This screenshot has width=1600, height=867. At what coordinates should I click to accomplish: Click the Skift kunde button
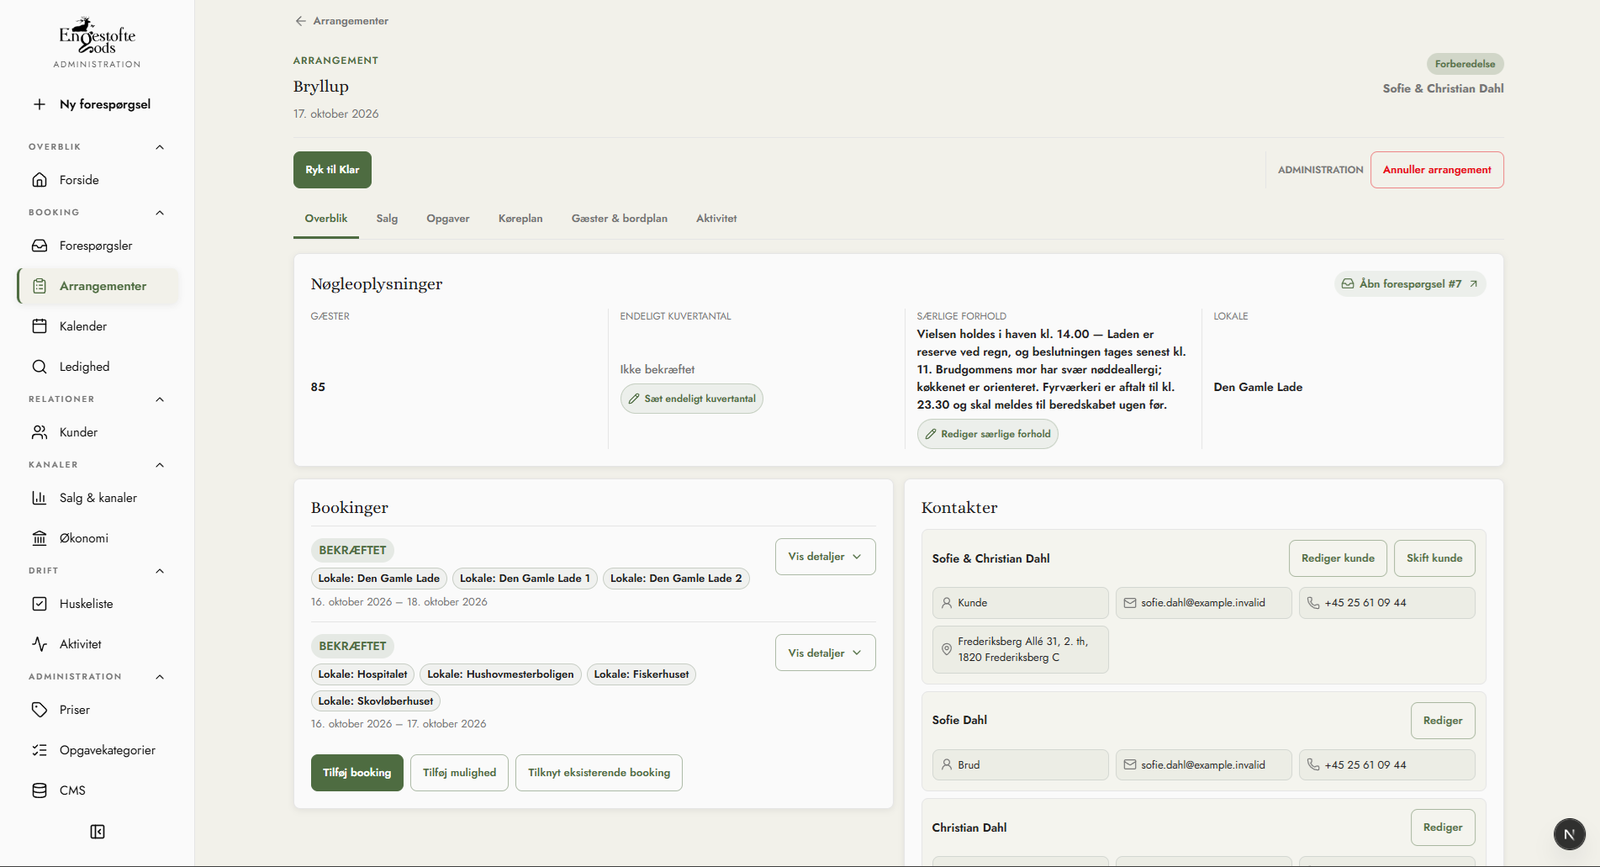1434,558
